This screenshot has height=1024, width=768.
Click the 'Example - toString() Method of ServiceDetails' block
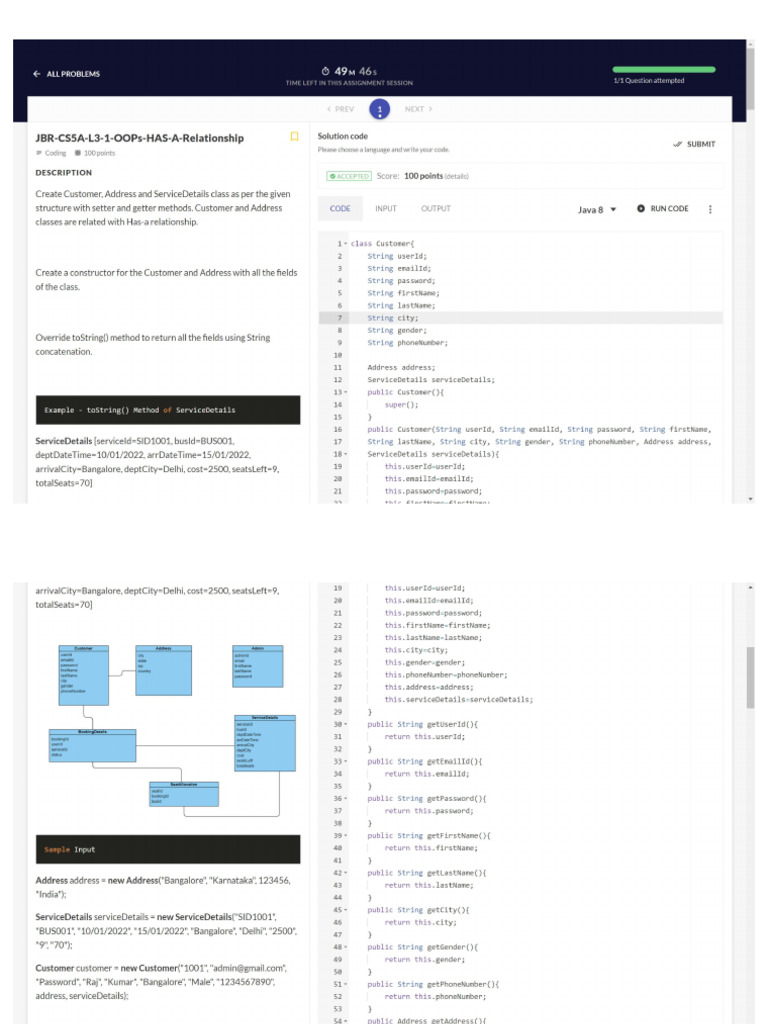[x=168, y=409]
